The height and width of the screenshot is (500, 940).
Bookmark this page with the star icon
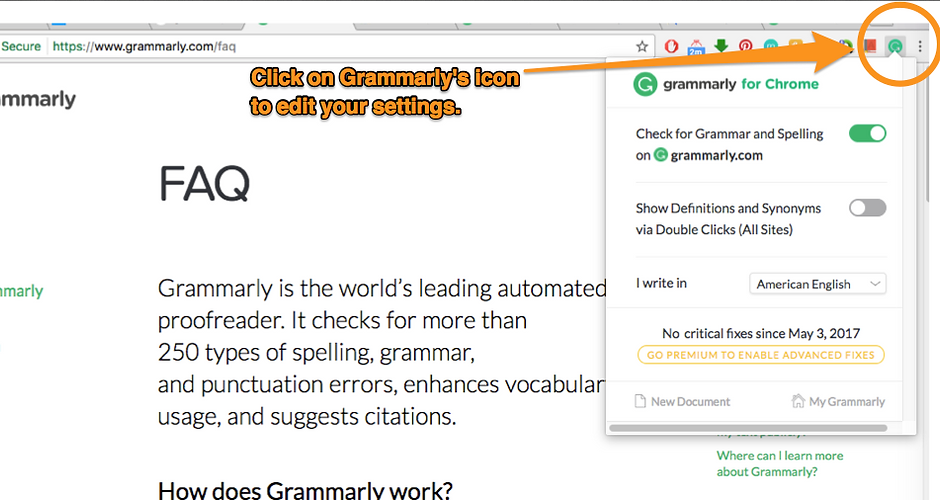click(x=642, y=46)
